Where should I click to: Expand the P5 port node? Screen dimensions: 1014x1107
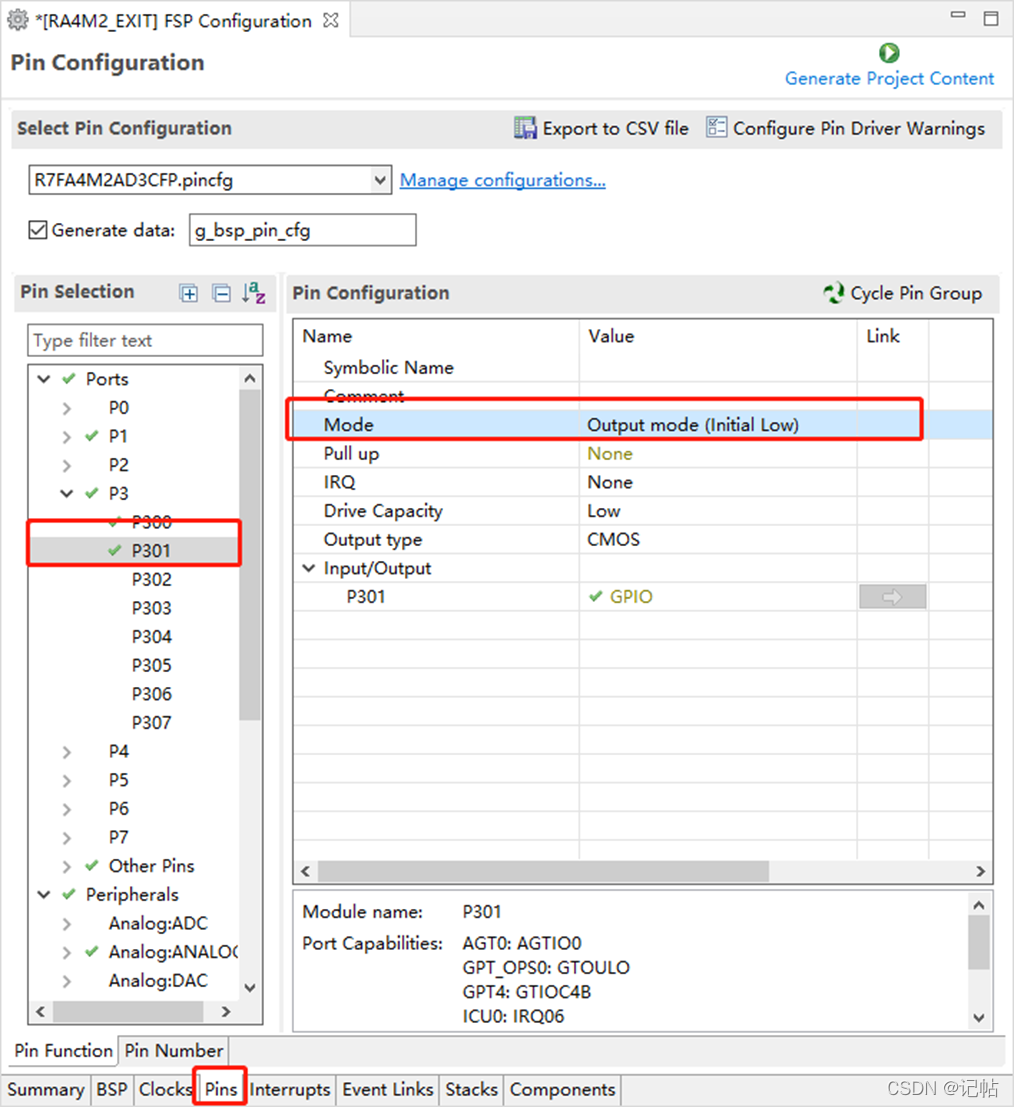click(x=66, y=781)
